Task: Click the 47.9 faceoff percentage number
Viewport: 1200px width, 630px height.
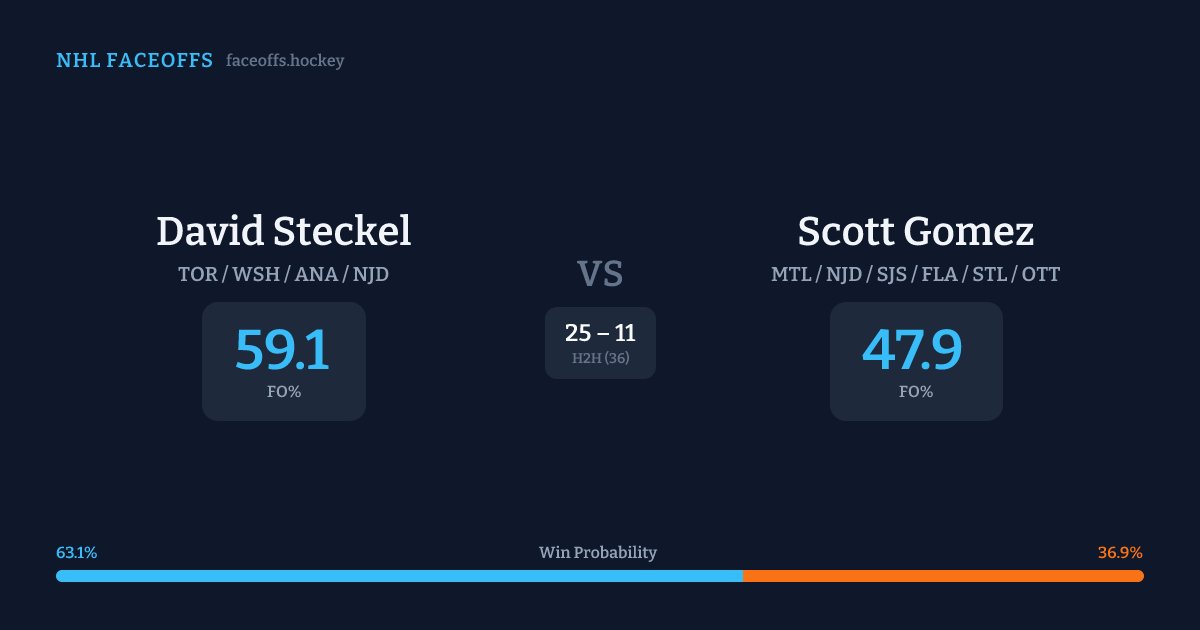Action: (x=912, y=350)
